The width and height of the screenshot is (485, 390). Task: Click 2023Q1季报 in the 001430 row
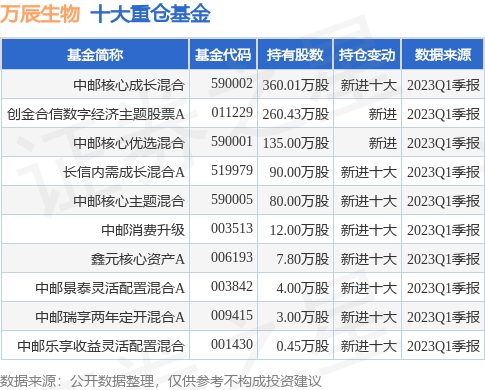pos(443,346)
